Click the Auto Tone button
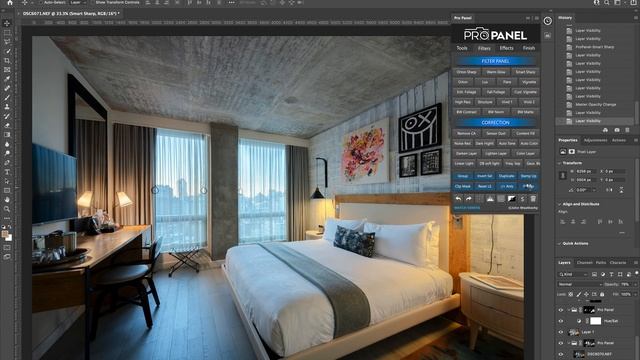The width and height of the screenshot is (640, 360). pos(507,144)
